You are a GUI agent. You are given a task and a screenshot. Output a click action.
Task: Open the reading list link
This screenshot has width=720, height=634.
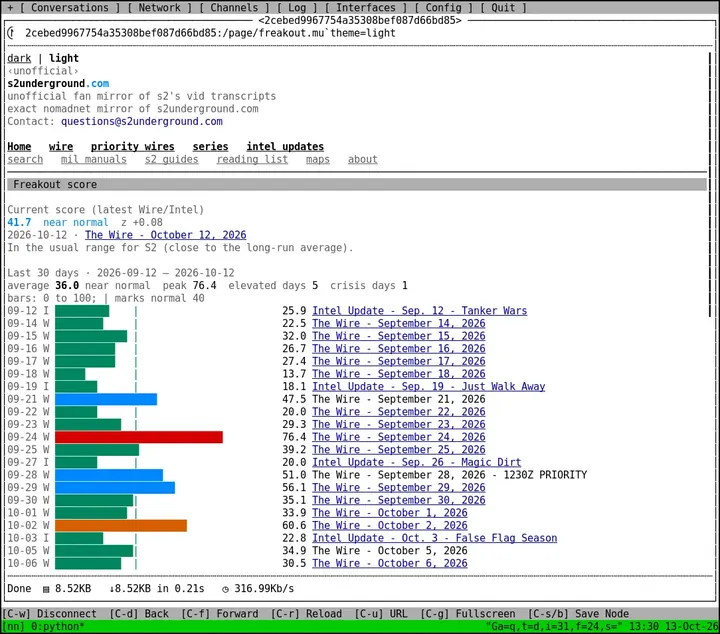pyautogui.click(x=253, y=159)
